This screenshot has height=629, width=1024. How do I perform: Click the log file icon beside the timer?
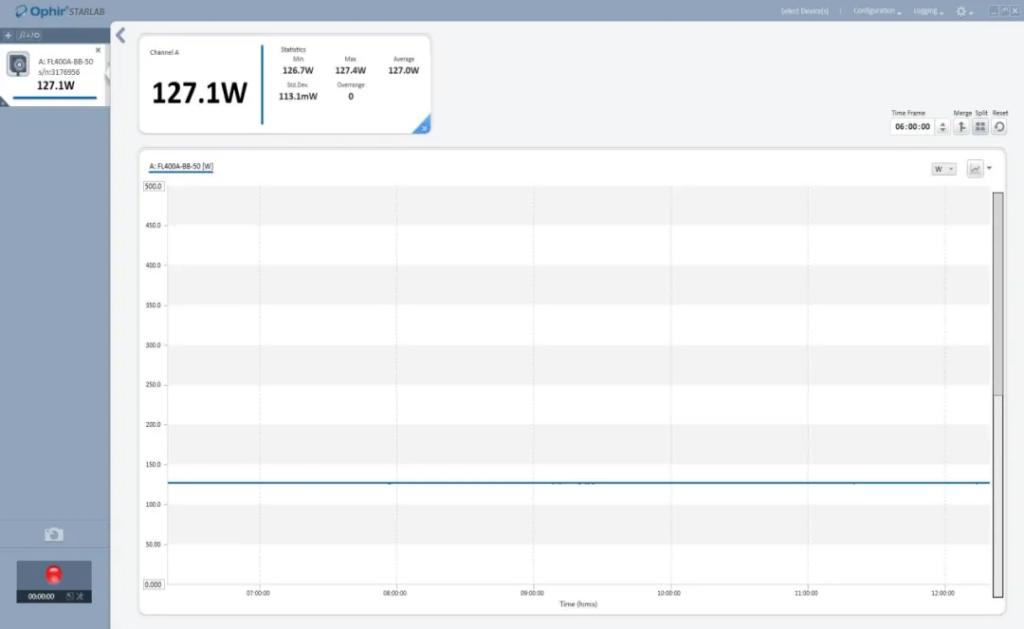(x=70, y=596)
